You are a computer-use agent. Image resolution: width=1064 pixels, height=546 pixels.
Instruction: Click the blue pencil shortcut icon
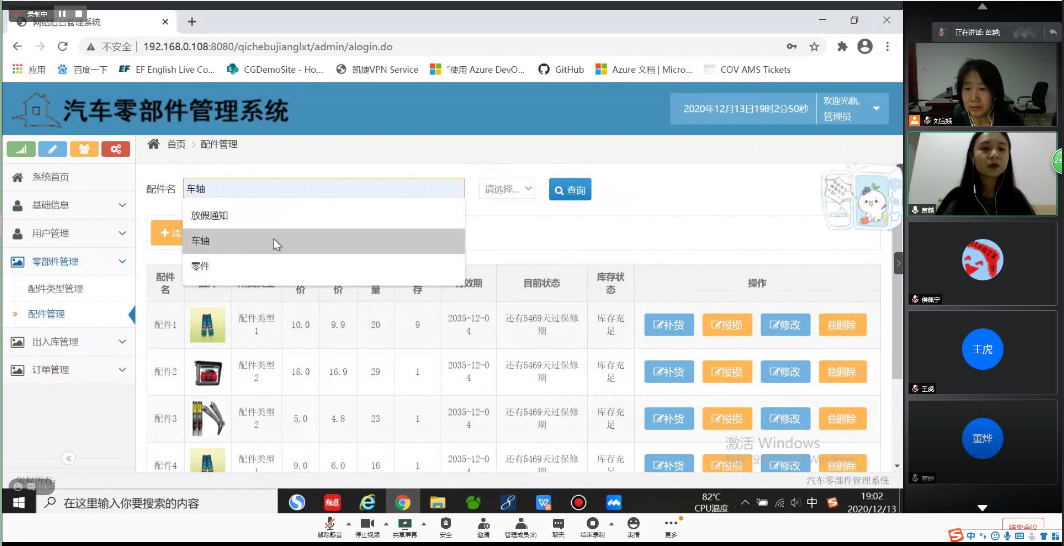[x=53, y=149]
